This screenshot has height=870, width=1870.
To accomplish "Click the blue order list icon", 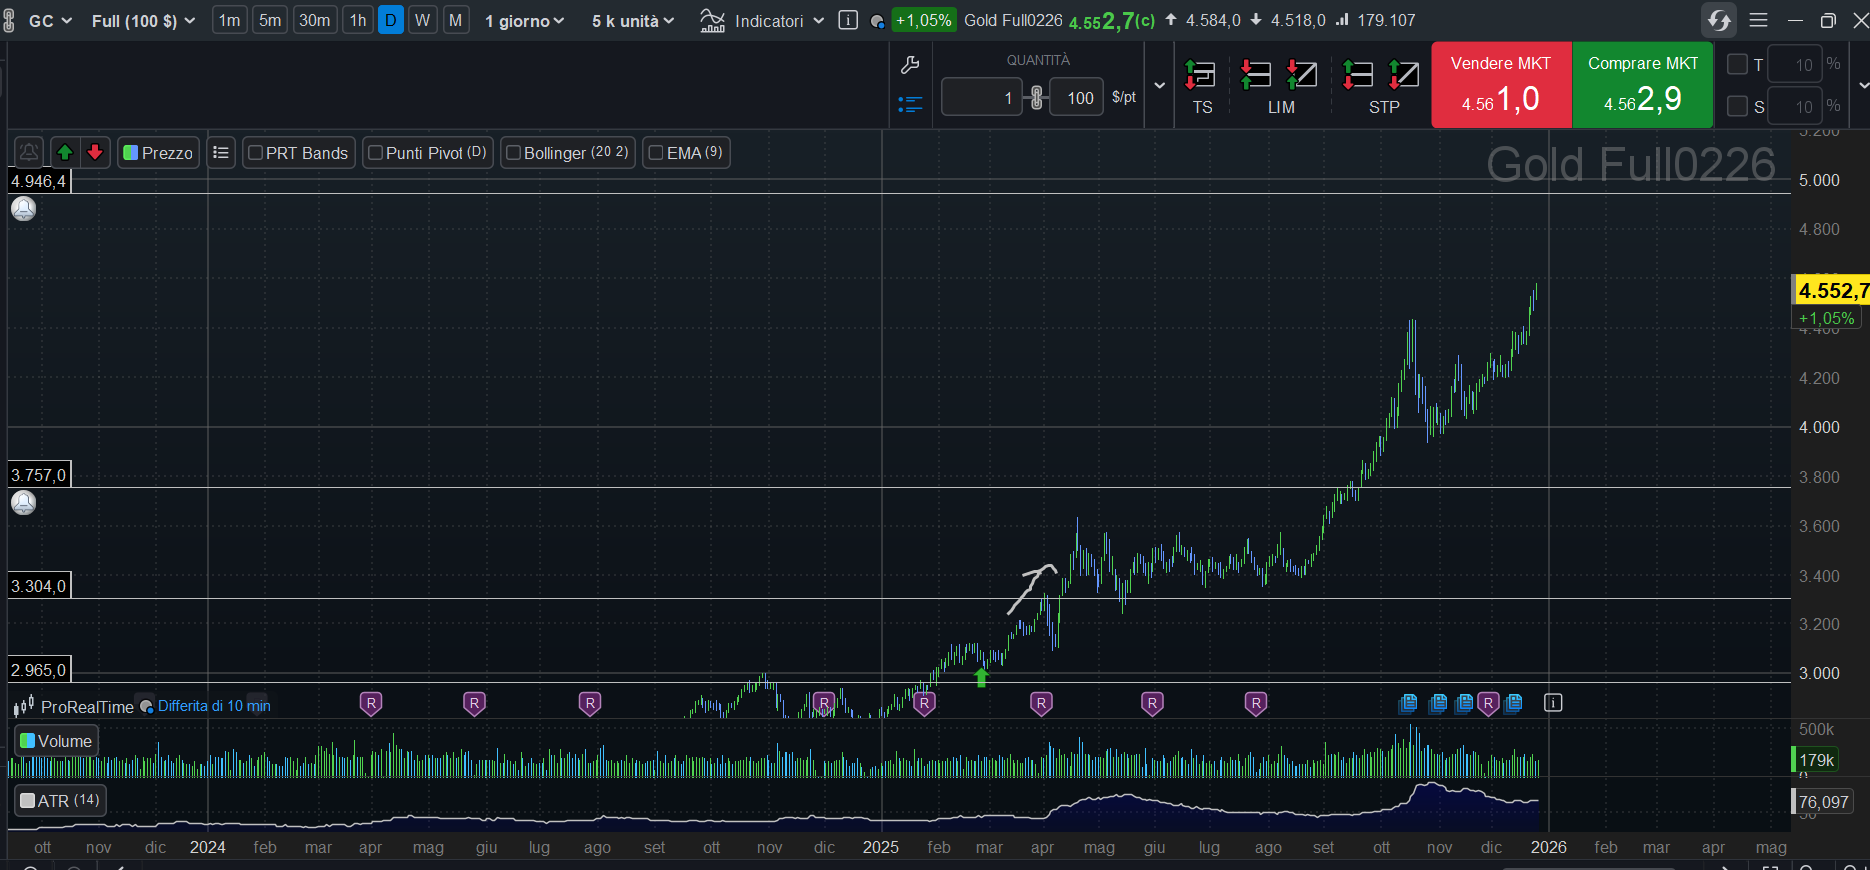I will click(x=910, y=104).
